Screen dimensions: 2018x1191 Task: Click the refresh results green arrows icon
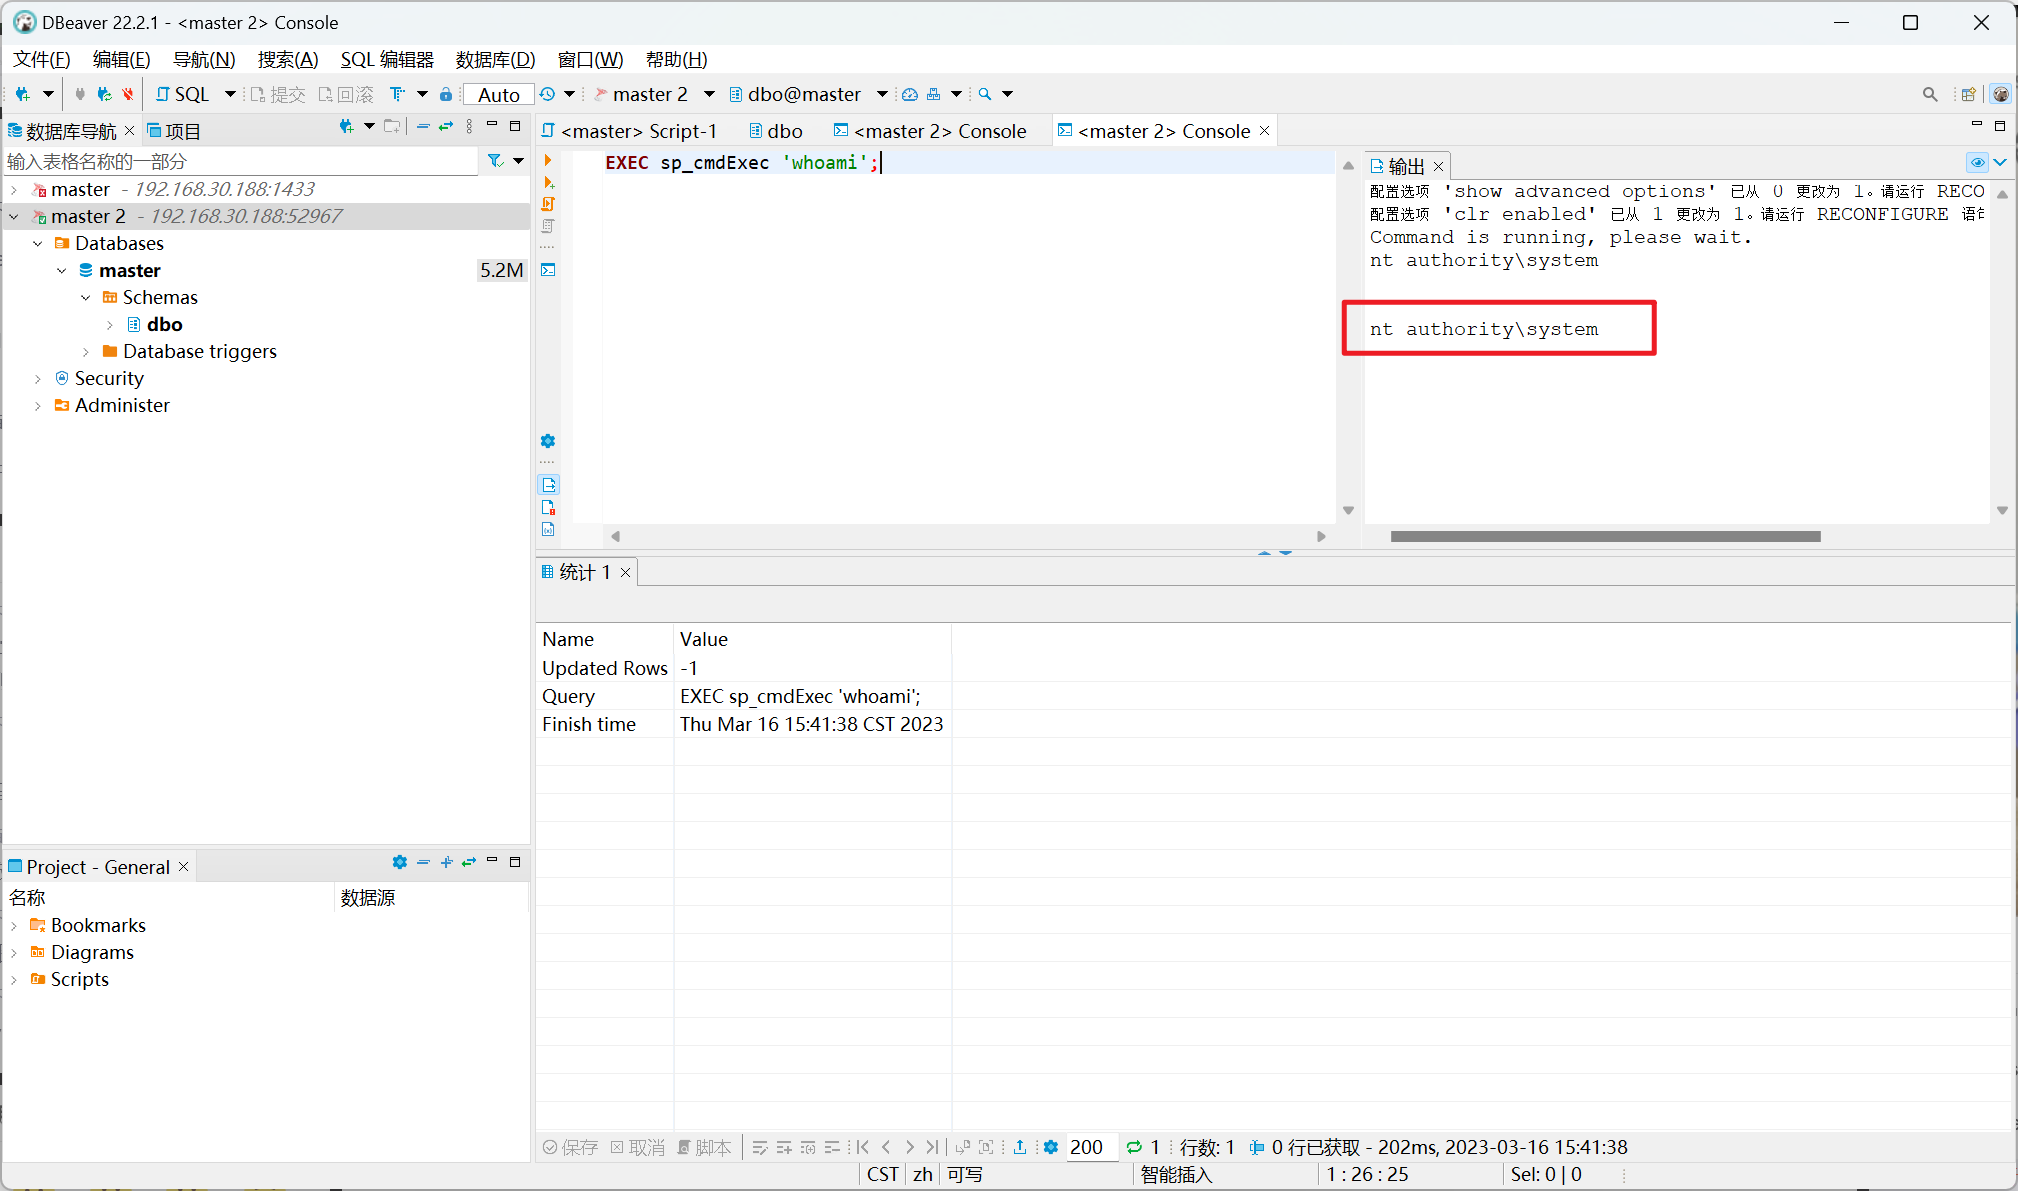click(x=1134, y=1147)
